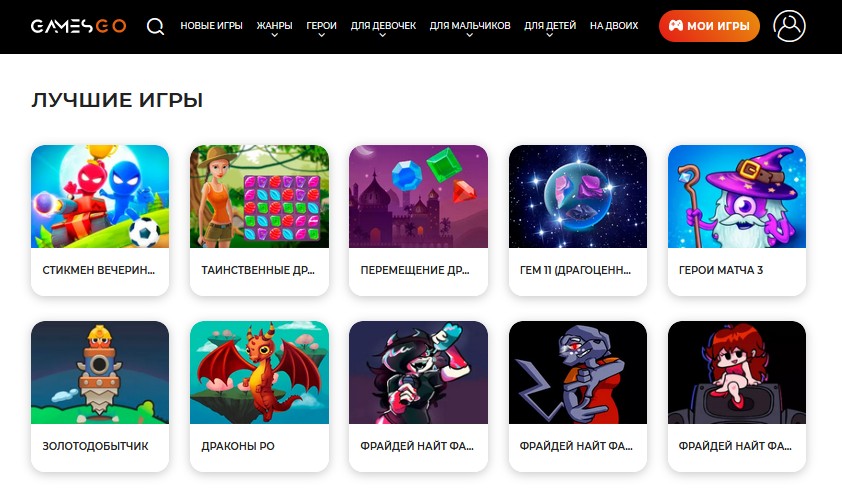Select the Перемещение Др... gems game image
842x494 pixels.
pos(418,197)
